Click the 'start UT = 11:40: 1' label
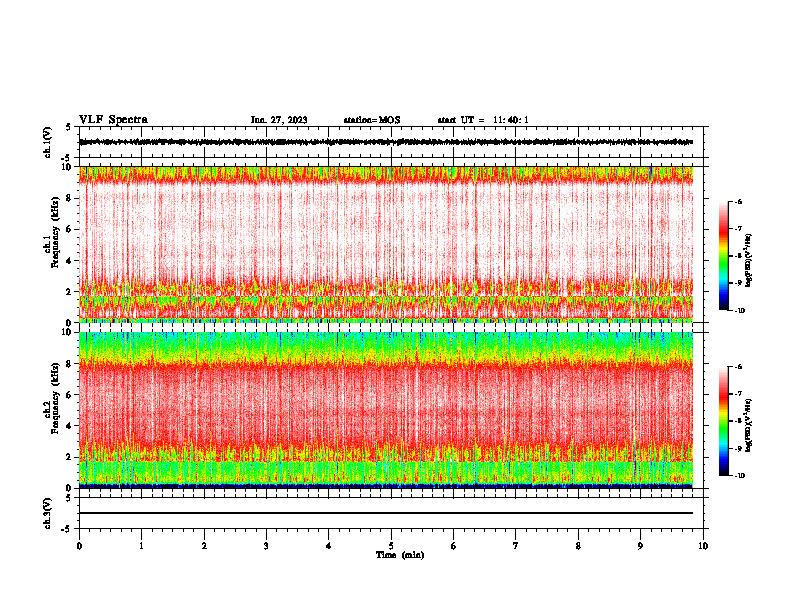 (x=483, y=120)
